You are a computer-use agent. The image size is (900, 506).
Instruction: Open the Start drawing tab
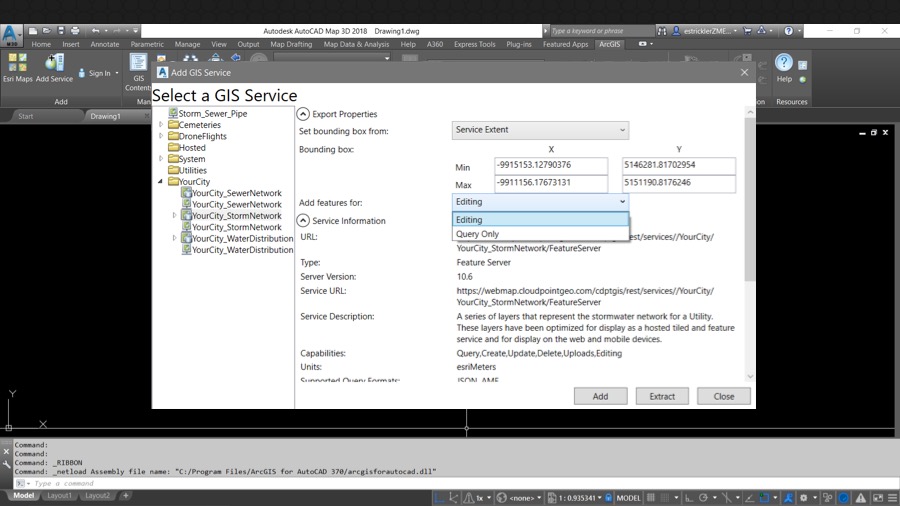coord(26,116)
